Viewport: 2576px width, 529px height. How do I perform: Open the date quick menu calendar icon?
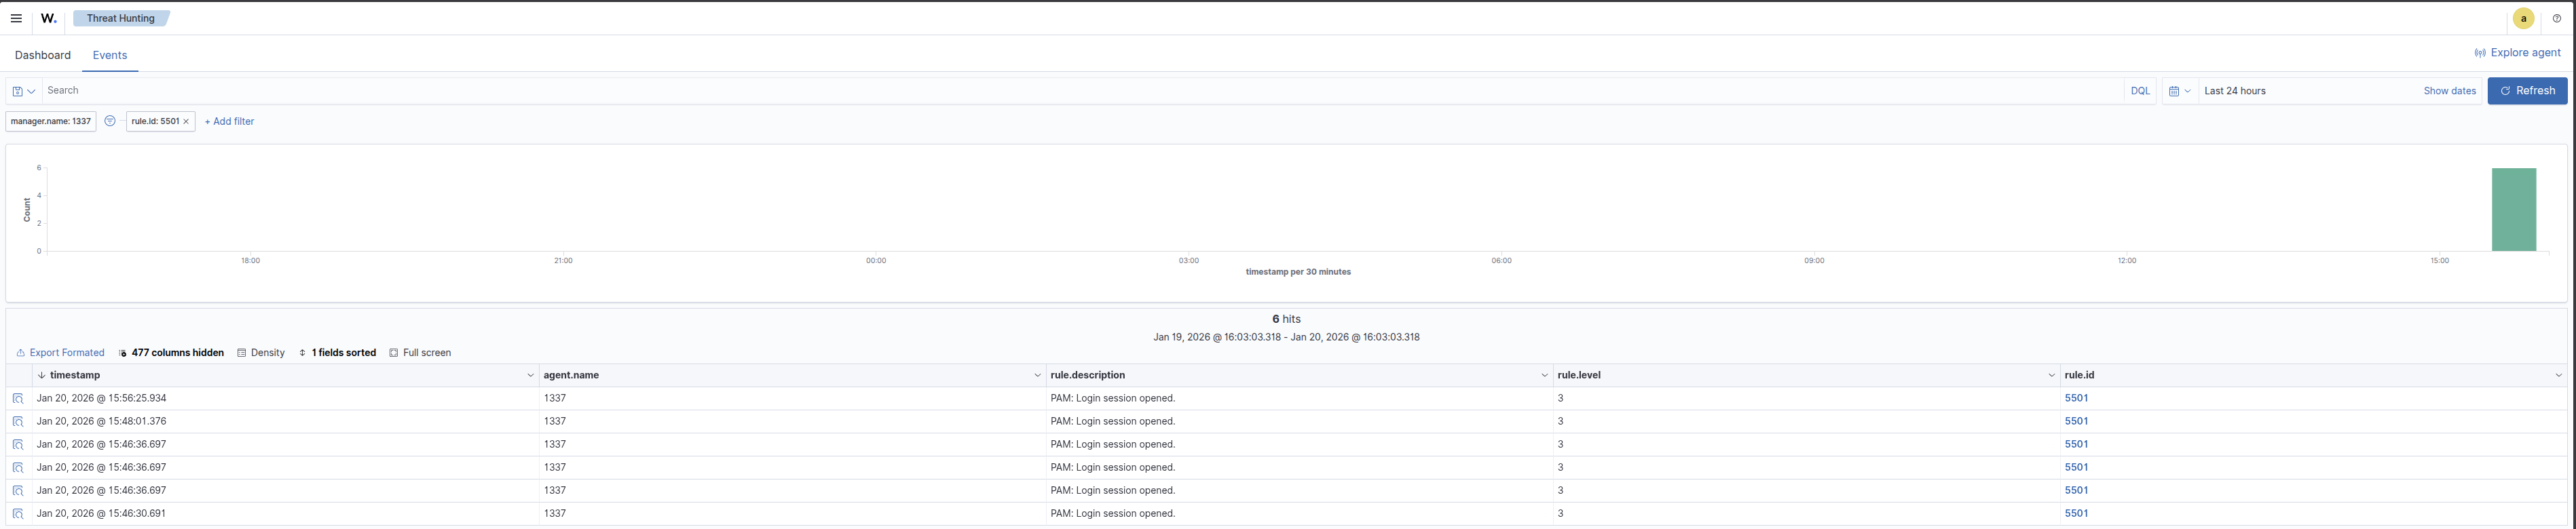(2180, 91)
